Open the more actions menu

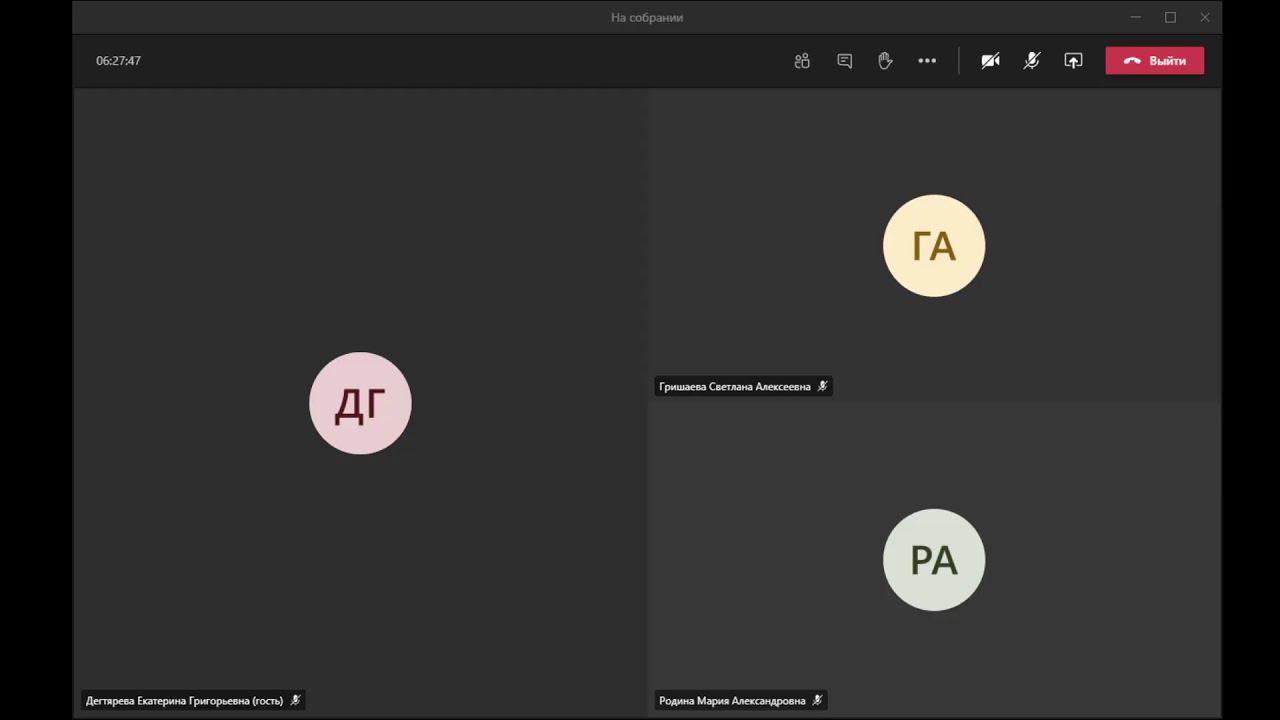point(927,61)
